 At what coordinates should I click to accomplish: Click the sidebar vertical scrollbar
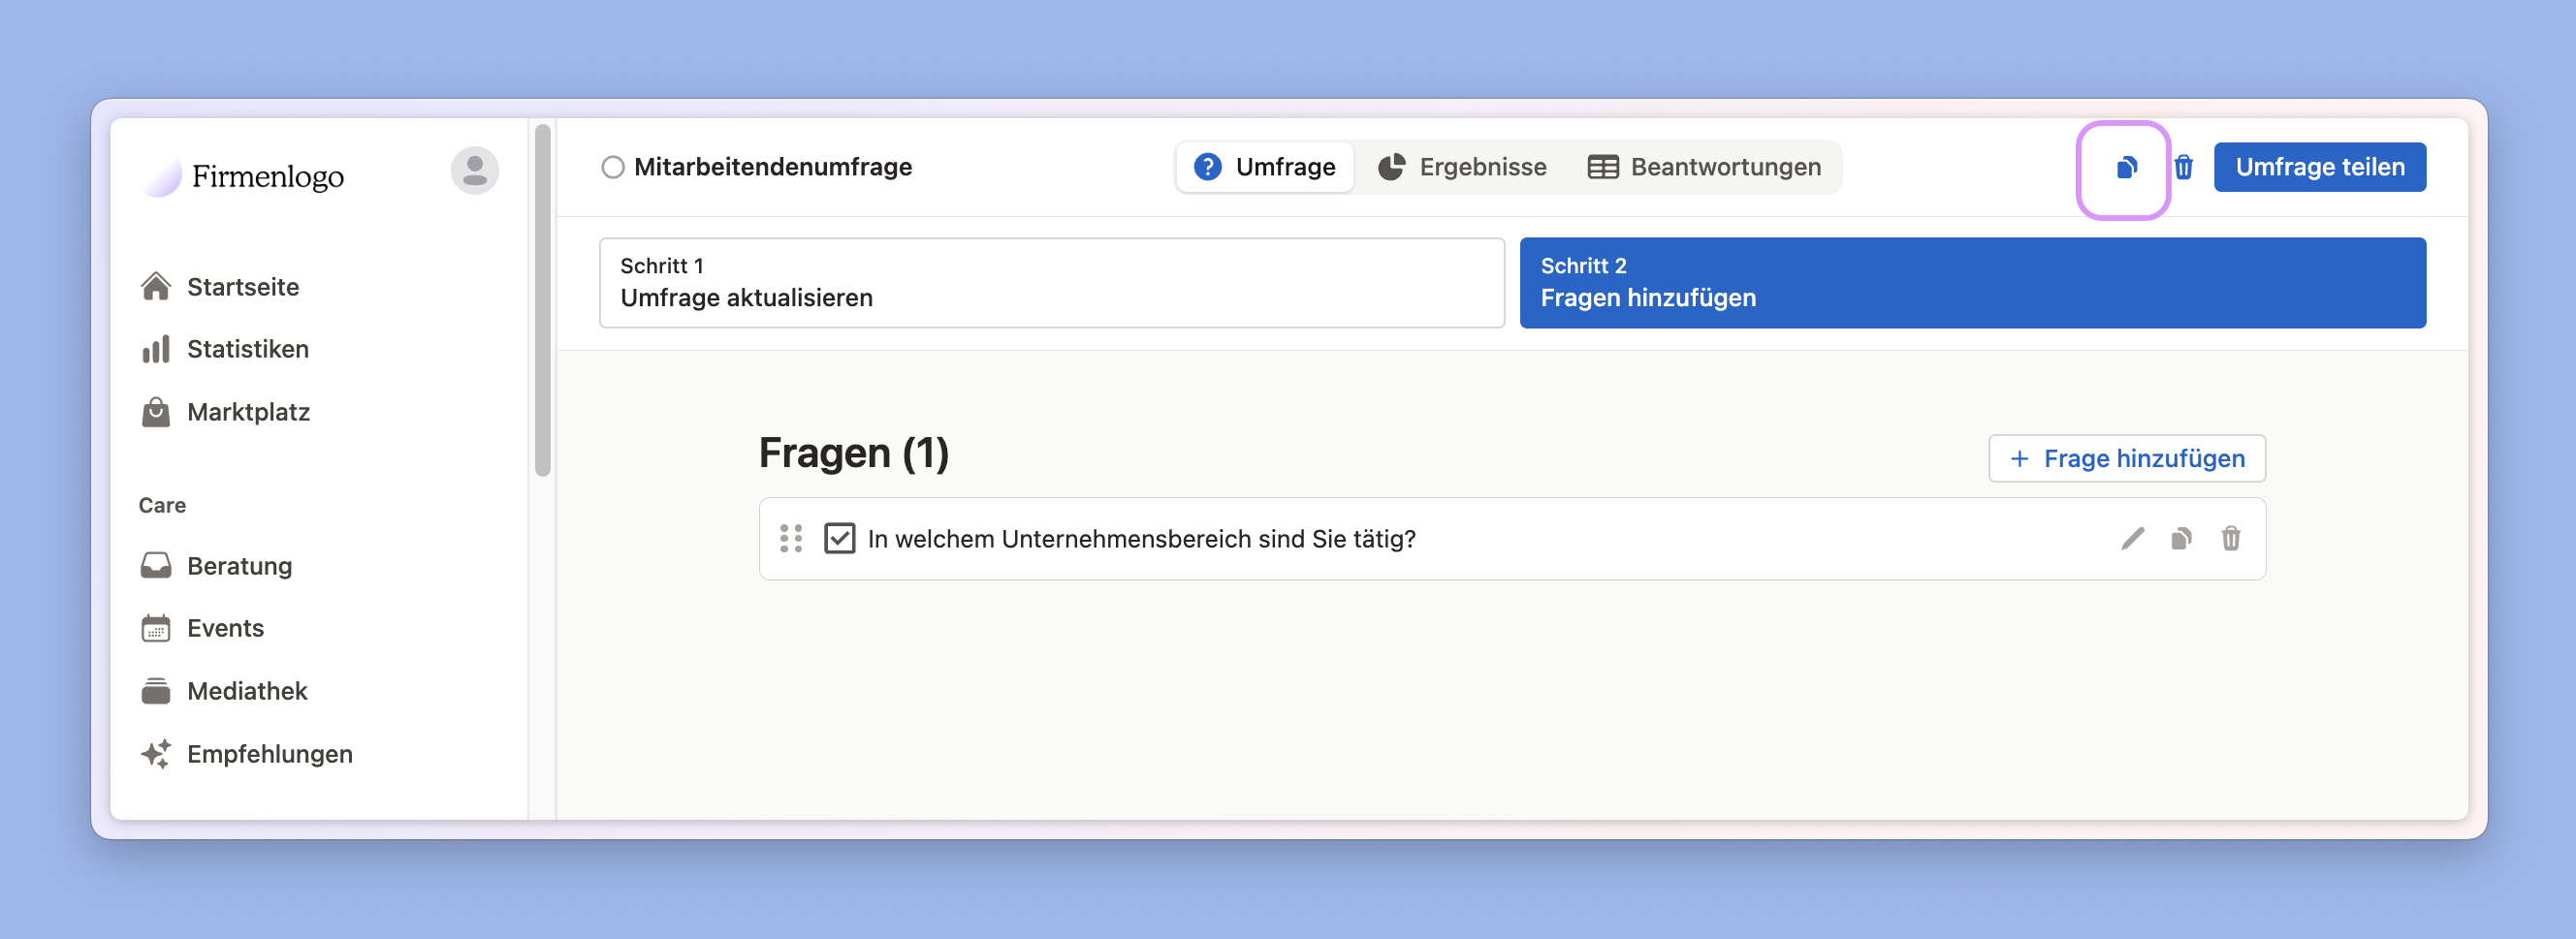(x=542, y=300)
